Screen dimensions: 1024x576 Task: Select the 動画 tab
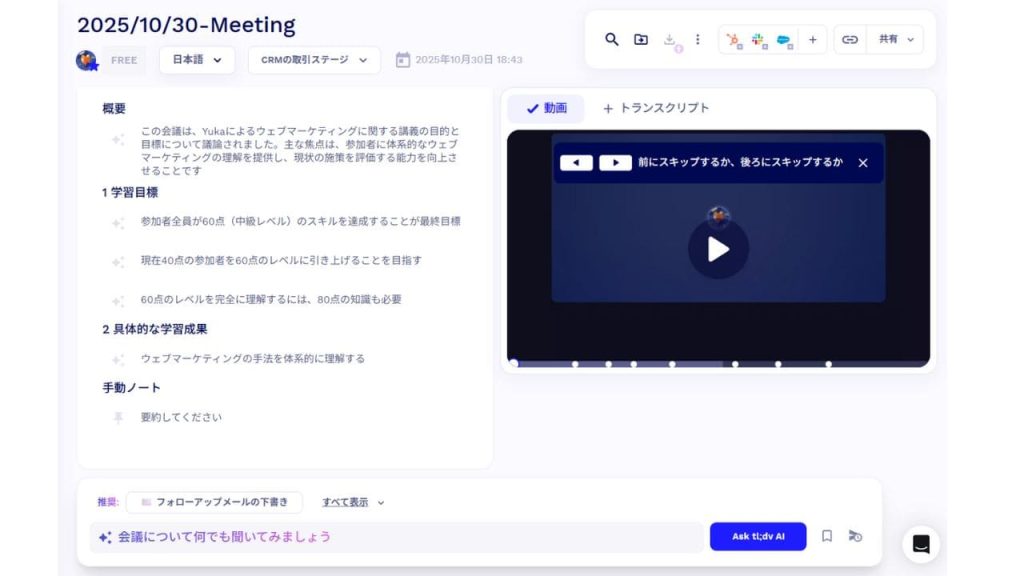click(546, 108)
